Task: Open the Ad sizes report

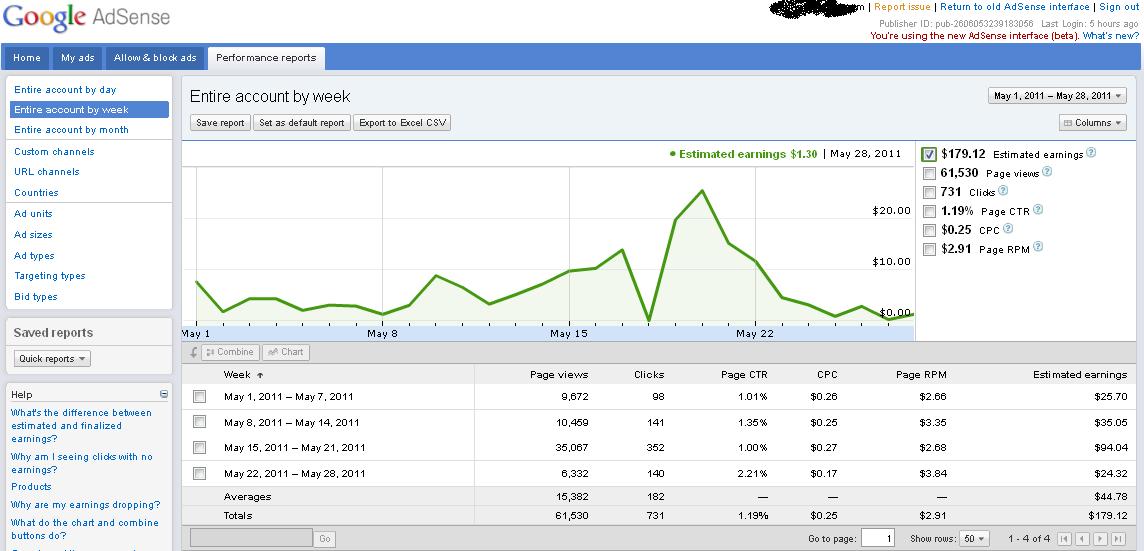Action: (x=33, y=235)
